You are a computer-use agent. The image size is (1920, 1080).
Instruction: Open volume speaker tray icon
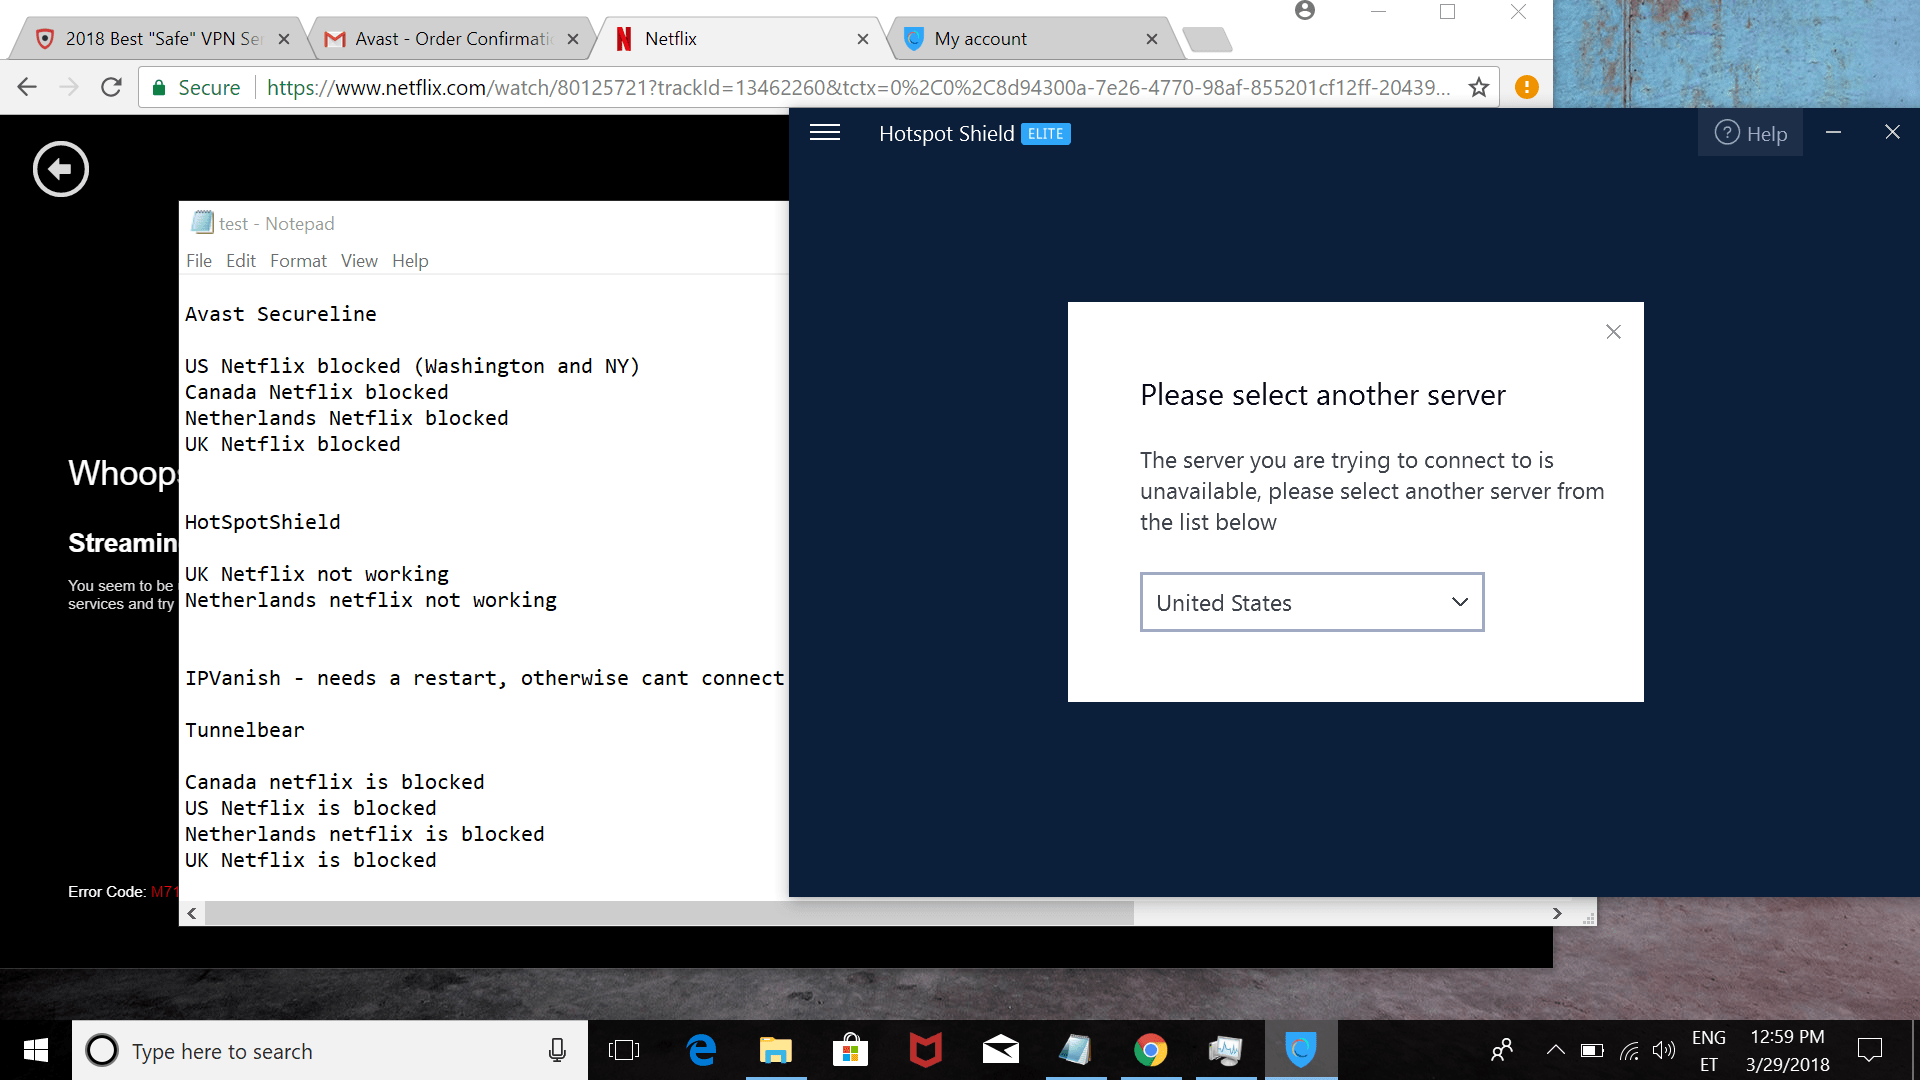1664,1050
